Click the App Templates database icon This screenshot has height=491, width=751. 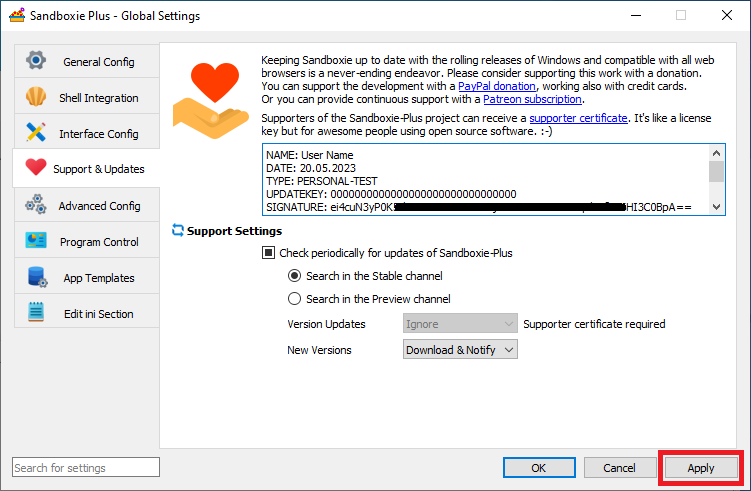(x=37, y=277)
